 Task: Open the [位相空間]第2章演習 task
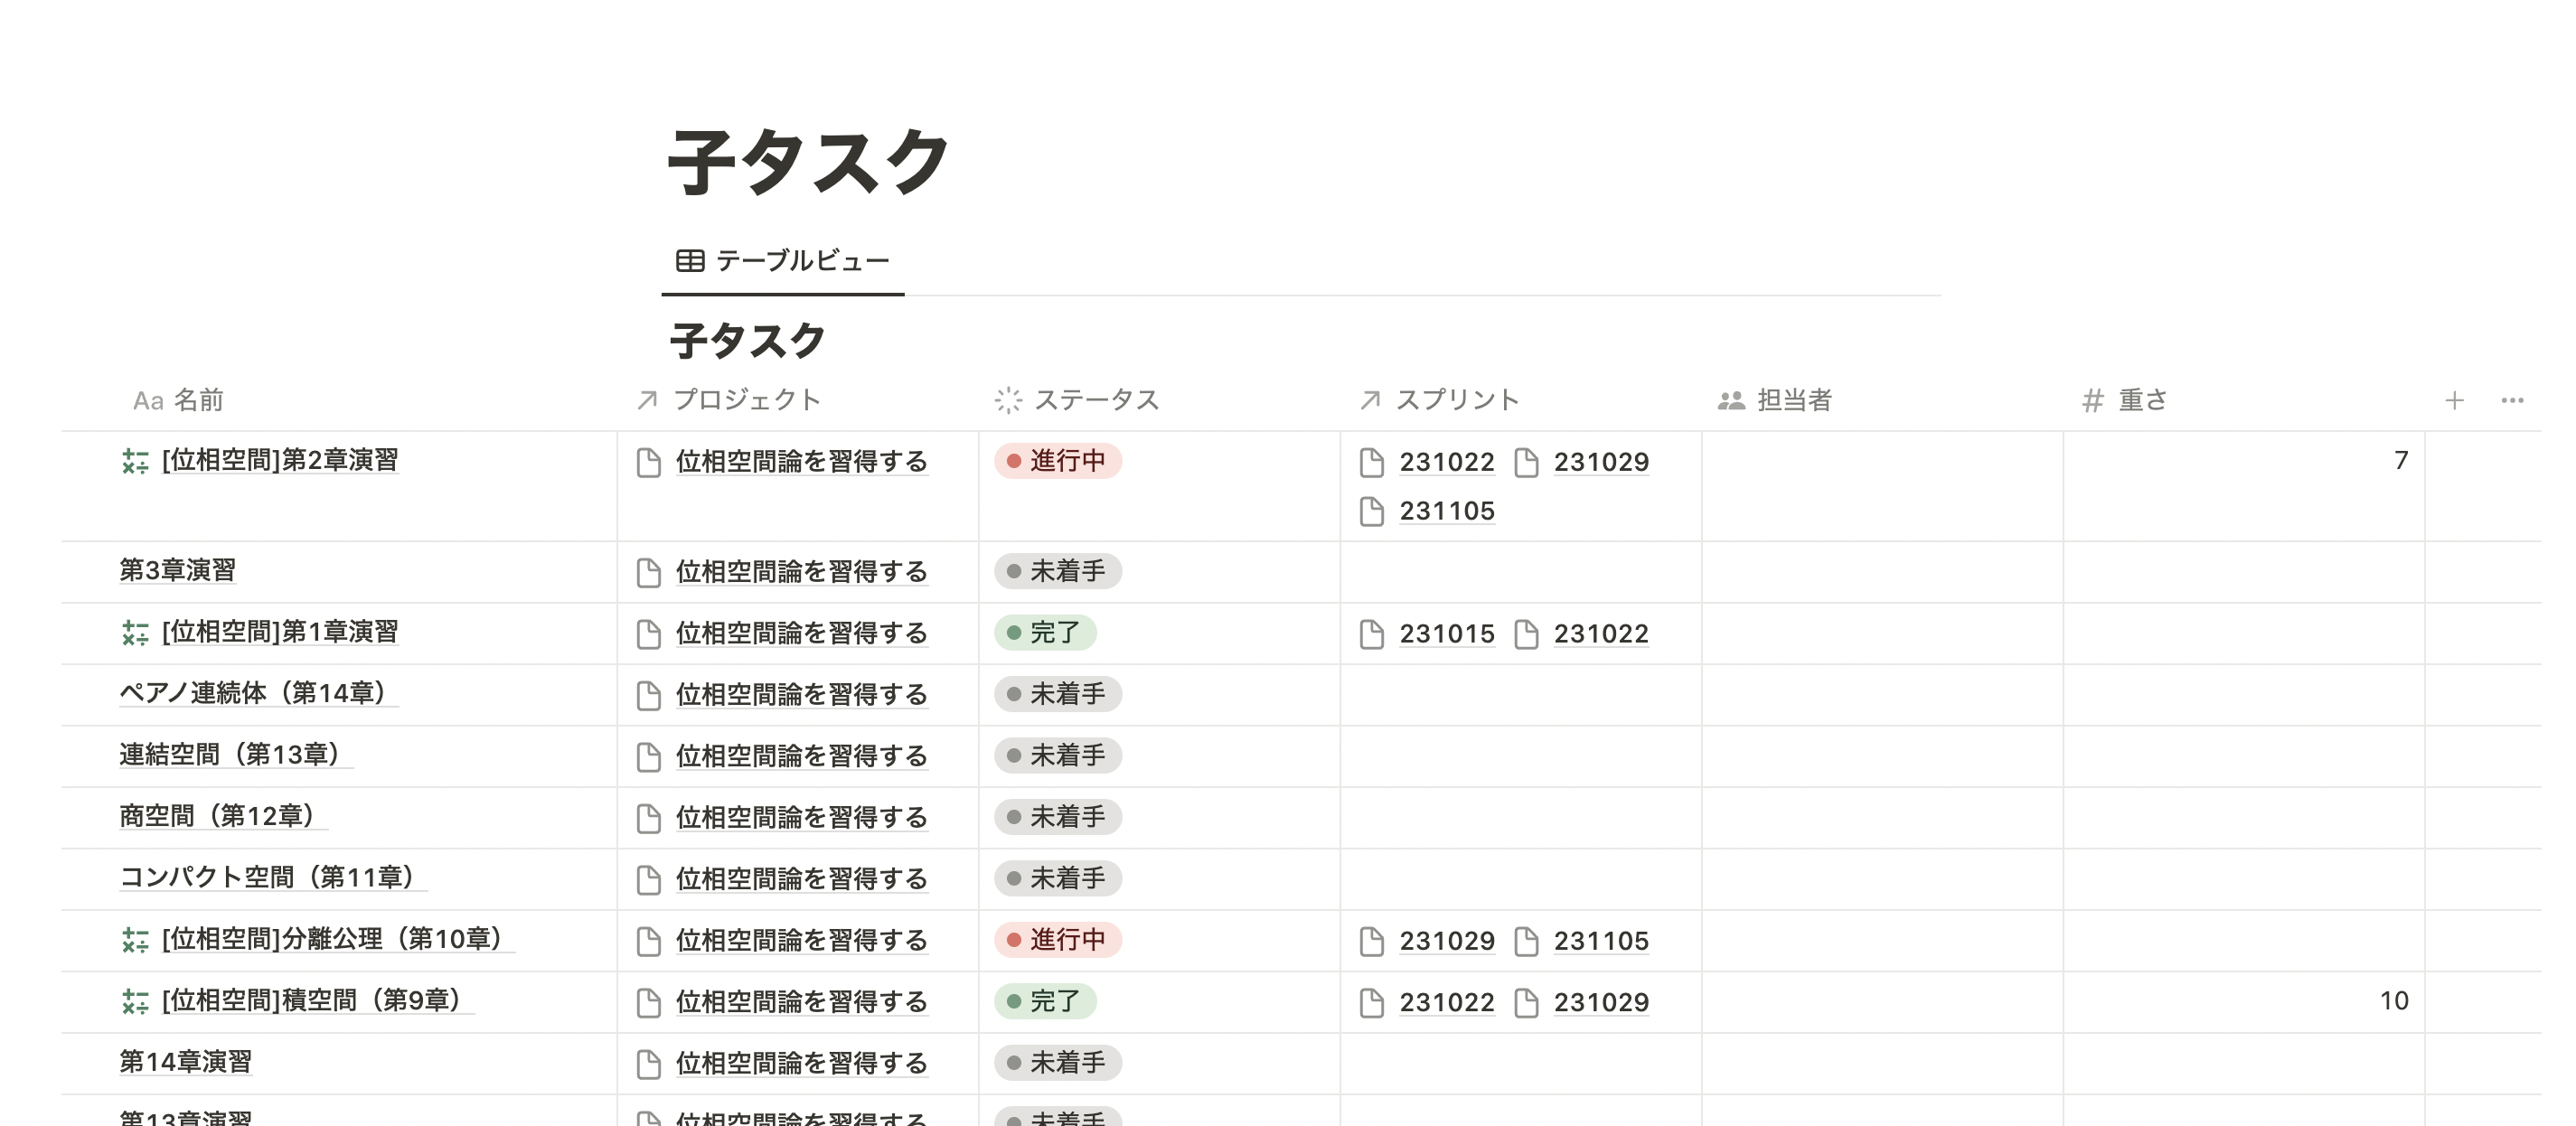coord(280,460)
